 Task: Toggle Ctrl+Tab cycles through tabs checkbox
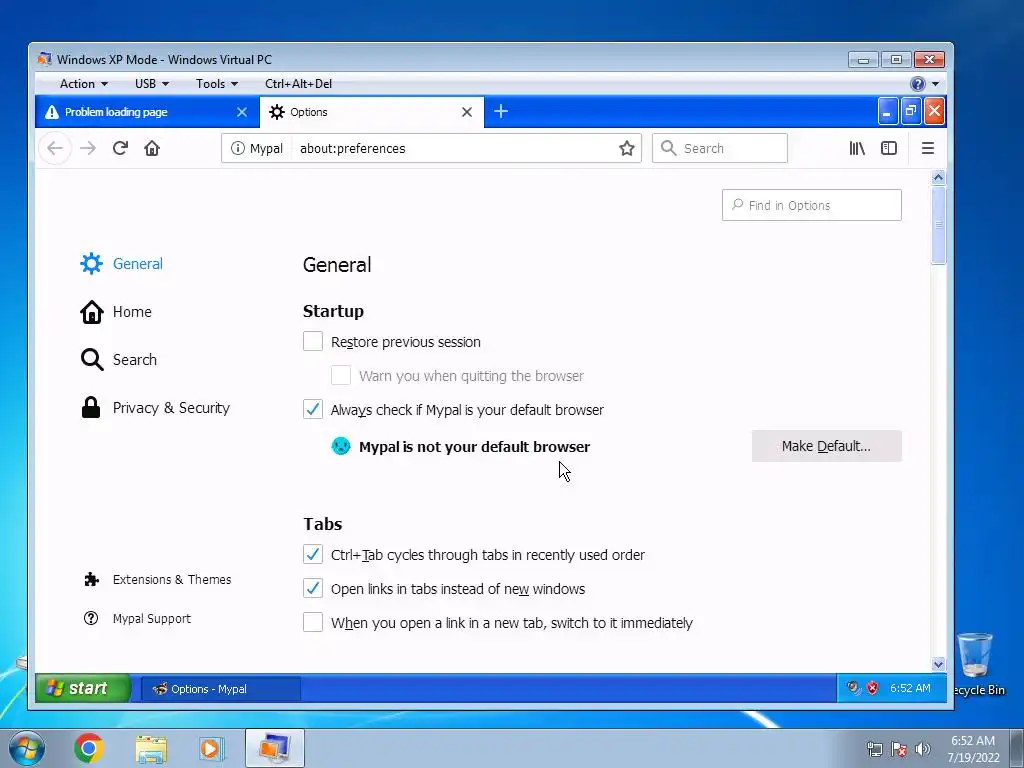313,554
